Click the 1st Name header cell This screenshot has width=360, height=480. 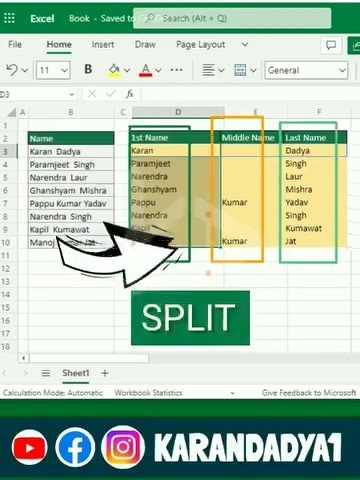[175, 138]
